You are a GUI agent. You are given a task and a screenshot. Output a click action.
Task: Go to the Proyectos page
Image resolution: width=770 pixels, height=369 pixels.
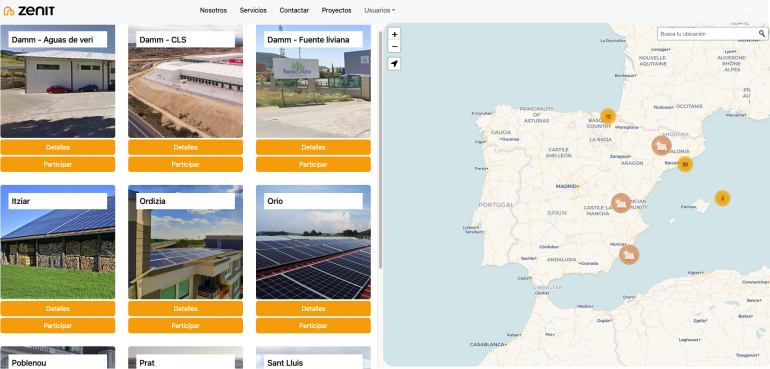pos(336,10)
